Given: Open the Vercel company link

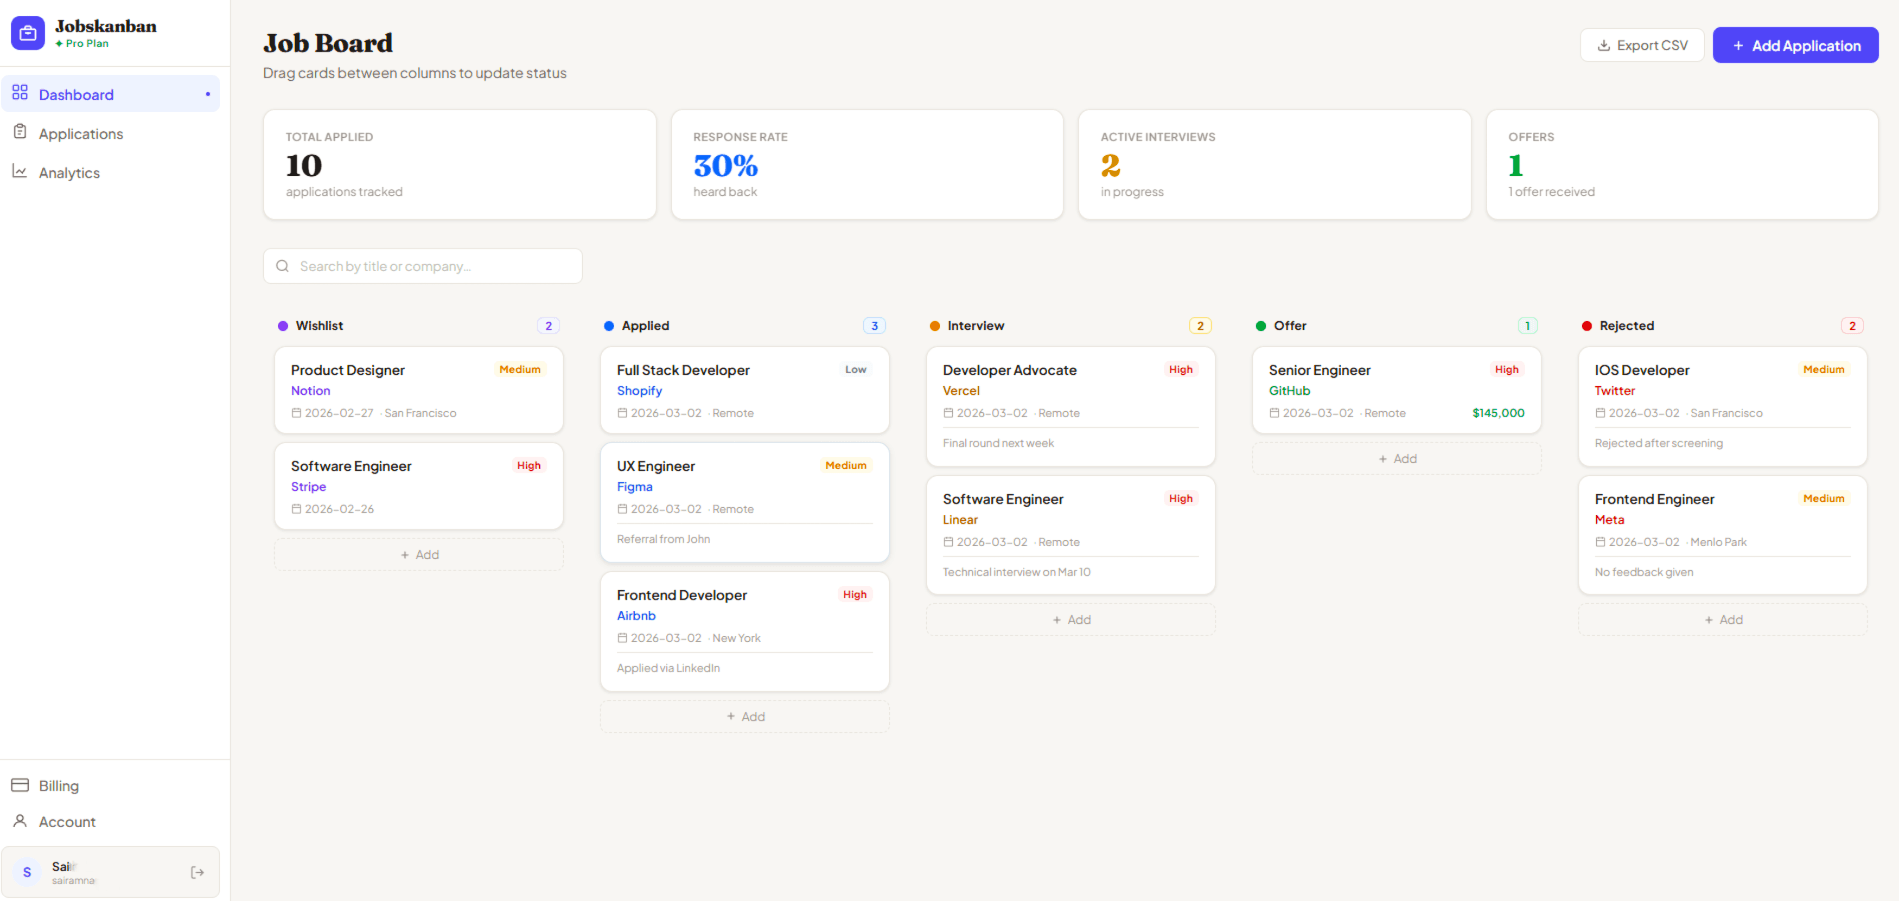Looking at the screenshot, I should [x=960, y=390].
